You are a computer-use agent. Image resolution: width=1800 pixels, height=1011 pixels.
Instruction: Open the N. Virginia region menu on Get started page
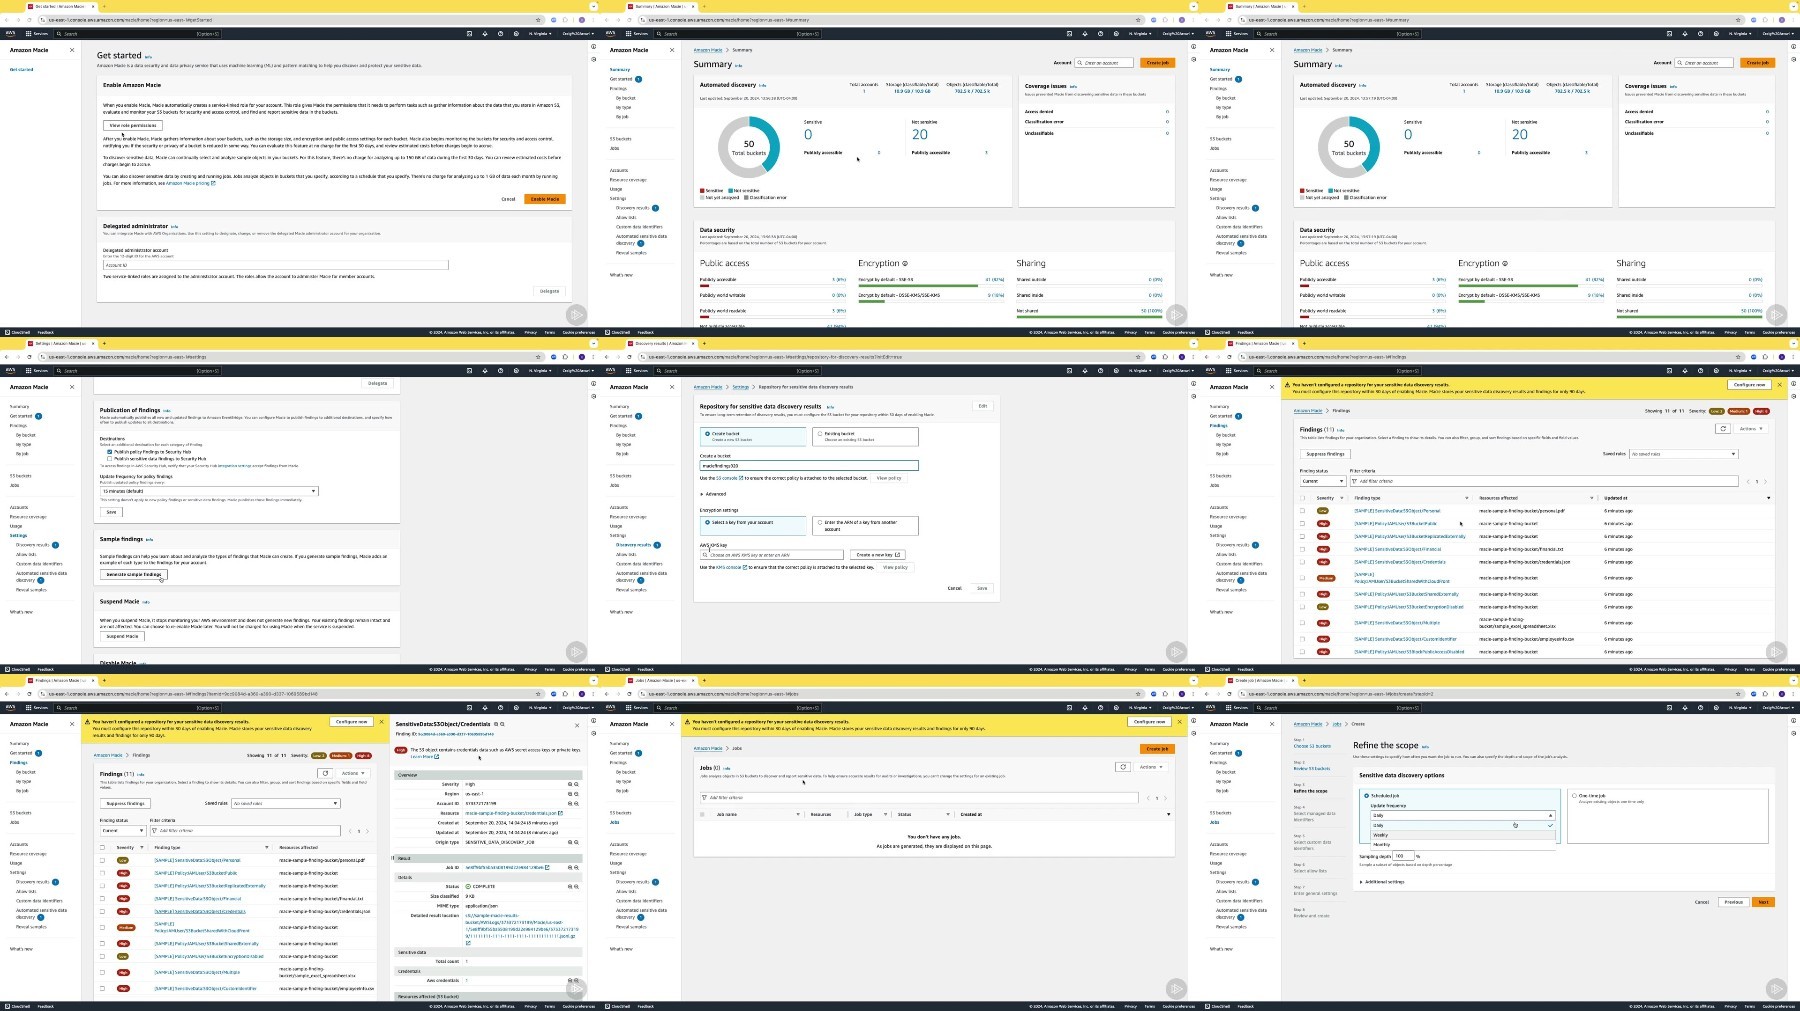pyautogui.click(x=541, y=33)
